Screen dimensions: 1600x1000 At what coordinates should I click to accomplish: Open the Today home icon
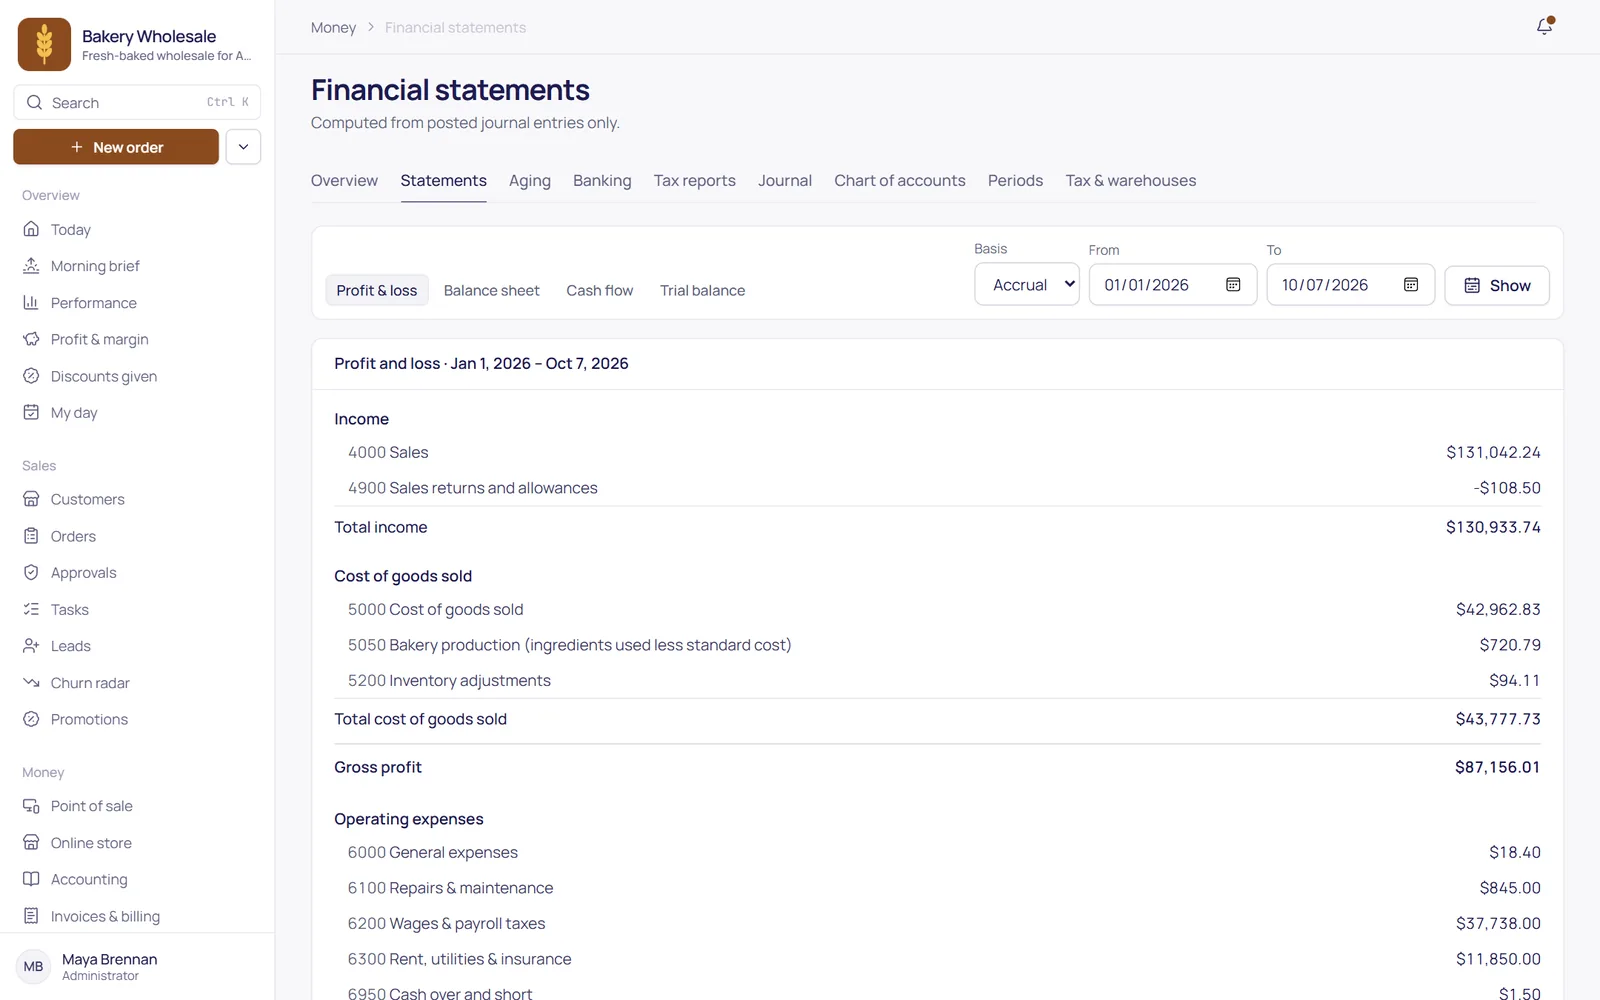pyautogui.click(x=31, y=229)
